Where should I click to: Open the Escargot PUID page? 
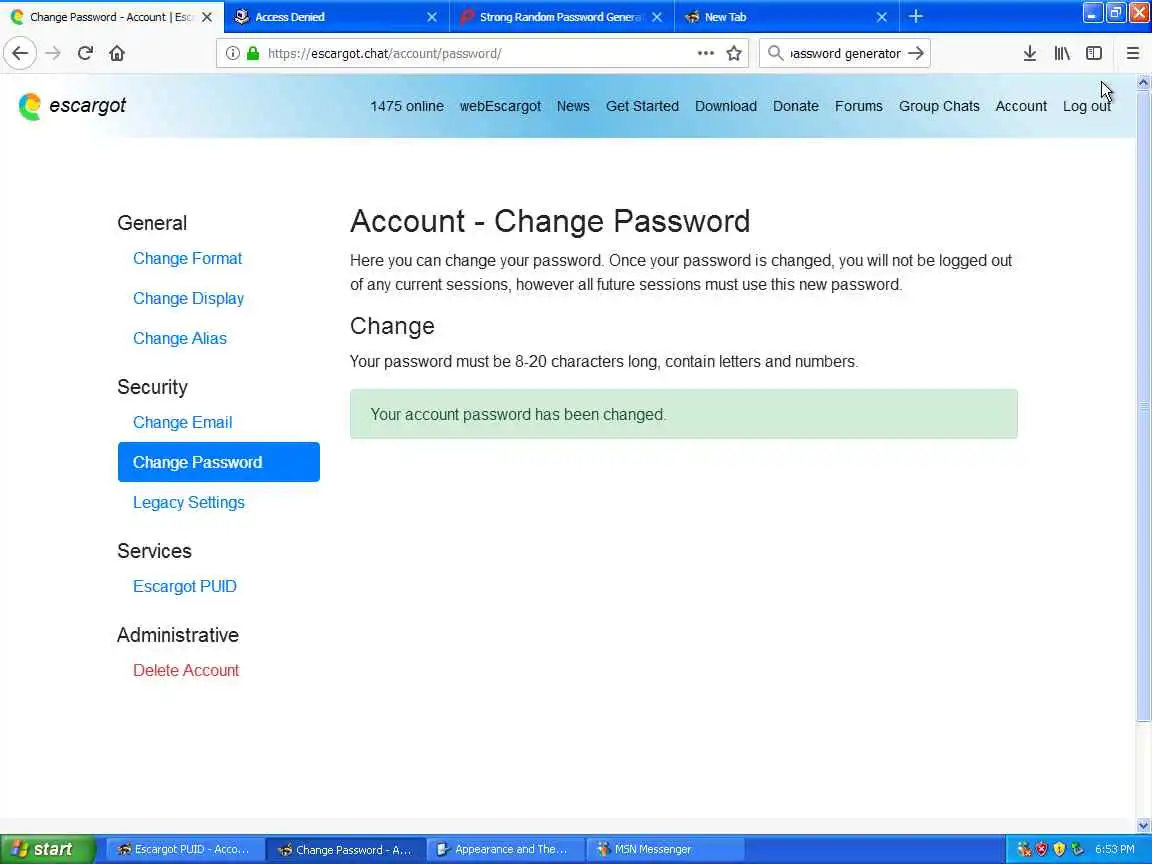184,586
